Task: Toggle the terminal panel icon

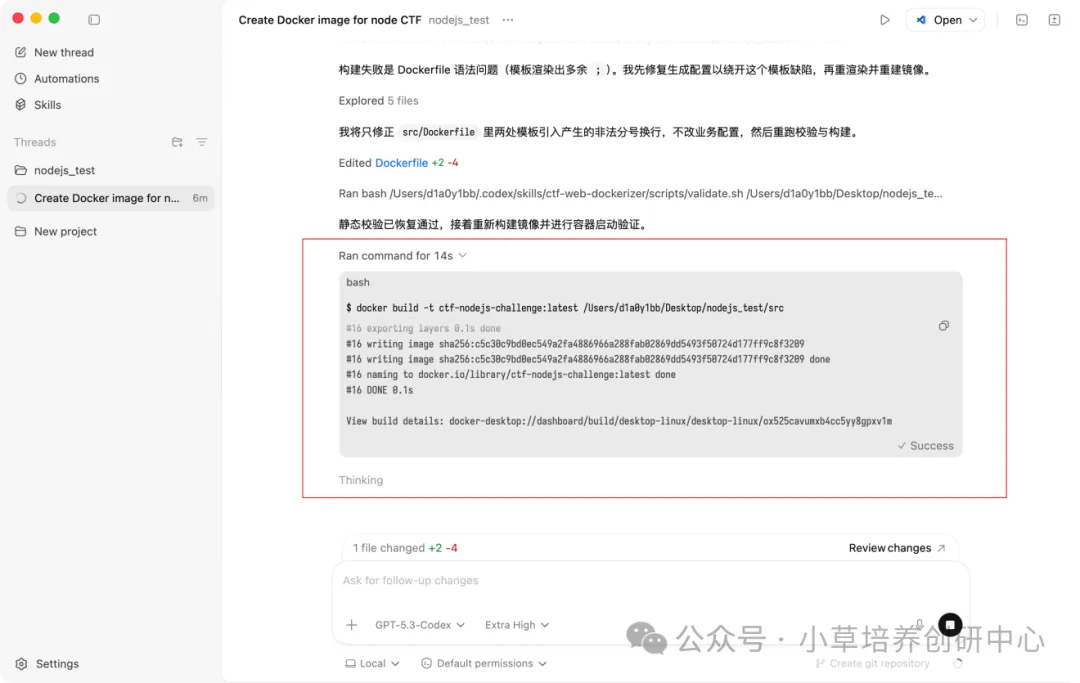Action: pyautogui.click(x=1022, y=20)
